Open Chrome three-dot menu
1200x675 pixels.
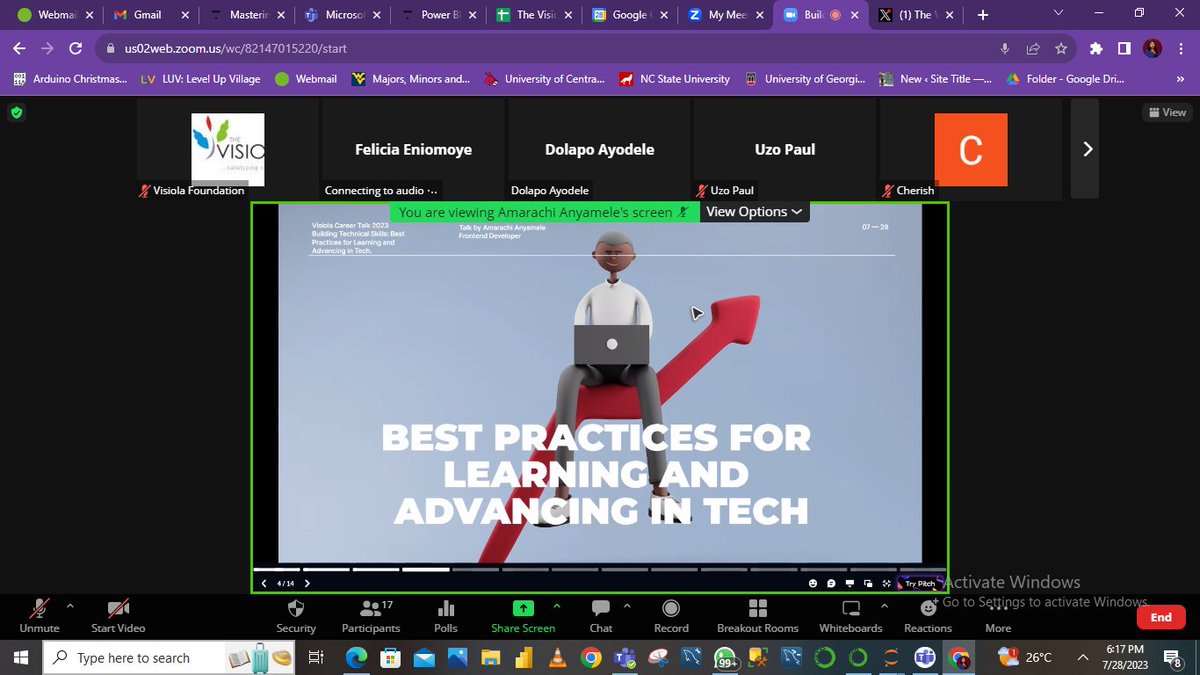coord(1181,48)
